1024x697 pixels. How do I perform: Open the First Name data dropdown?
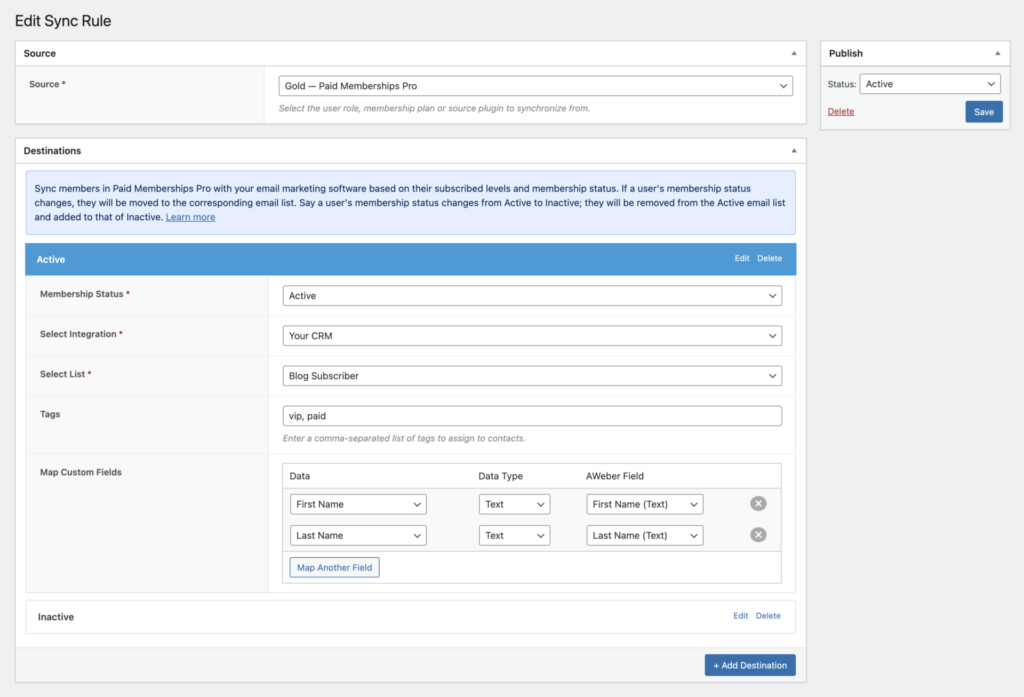[x=358, y=504]
